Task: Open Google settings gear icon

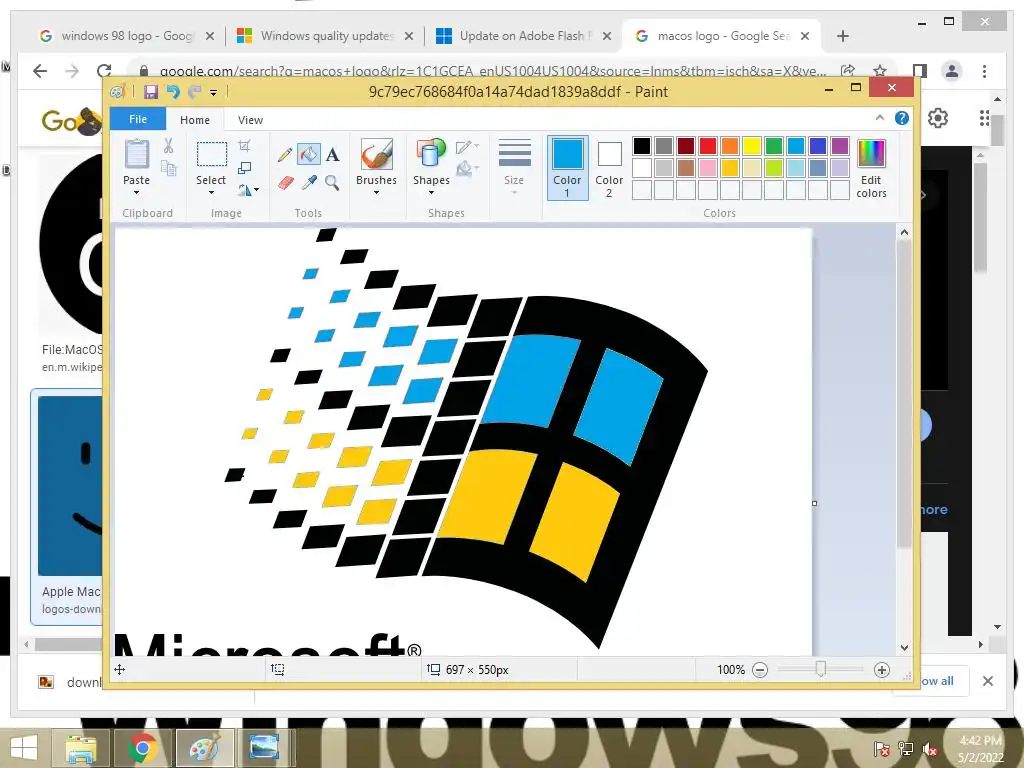Action: pos(938,118)
